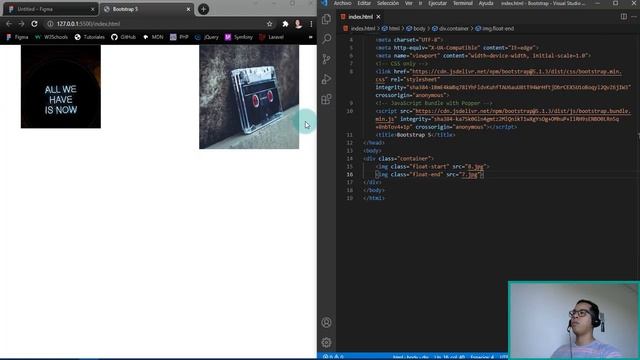This screenshot has width=640, height=360.
Task: Open the jQuery bookmark
Action: coord(207,37)
